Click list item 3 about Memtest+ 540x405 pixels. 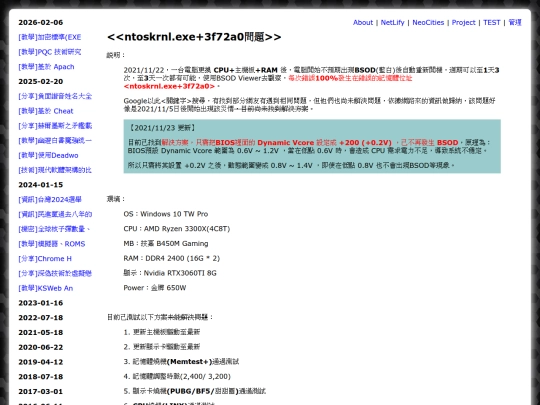click(x=181, y=362)
